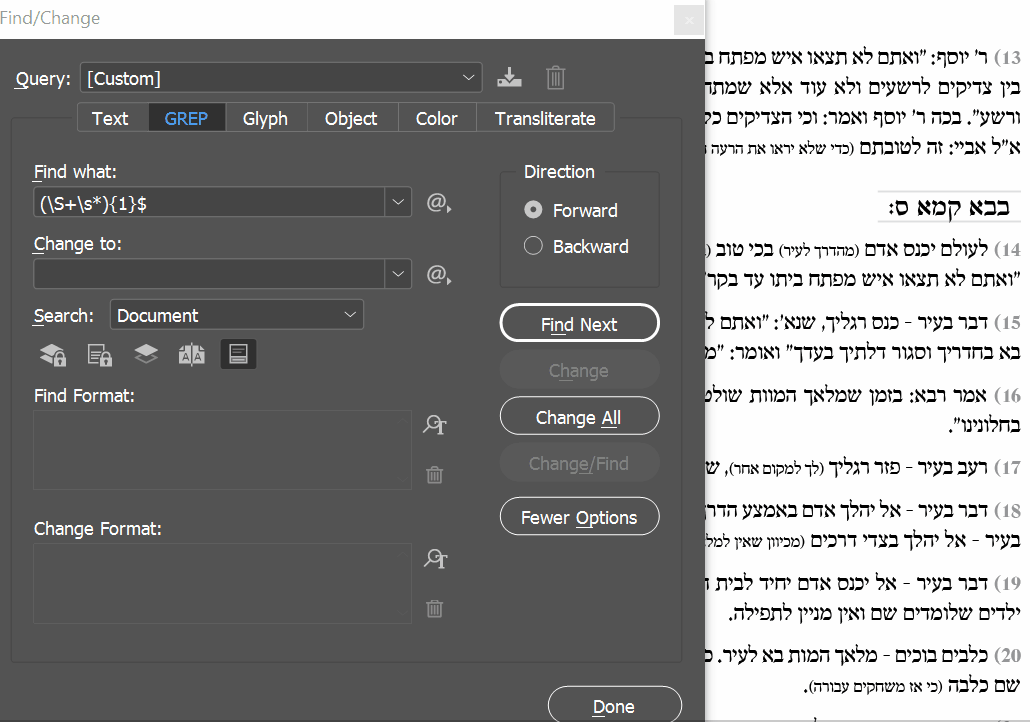
Task: Specify attributes to change icon
Action: point(435,558)
